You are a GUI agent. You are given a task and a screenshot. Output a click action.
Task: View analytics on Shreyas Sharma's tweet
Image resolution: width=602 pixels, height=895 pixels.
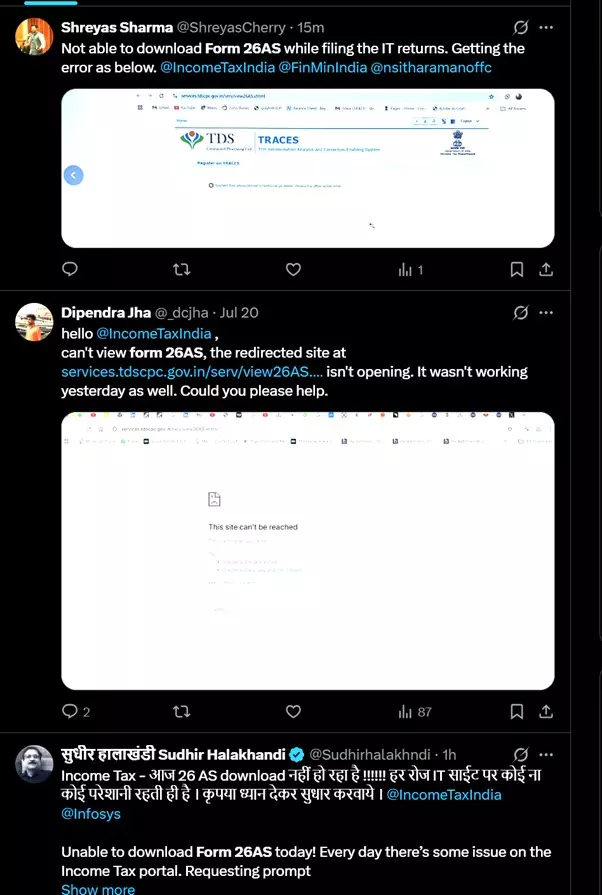point(411,270)
